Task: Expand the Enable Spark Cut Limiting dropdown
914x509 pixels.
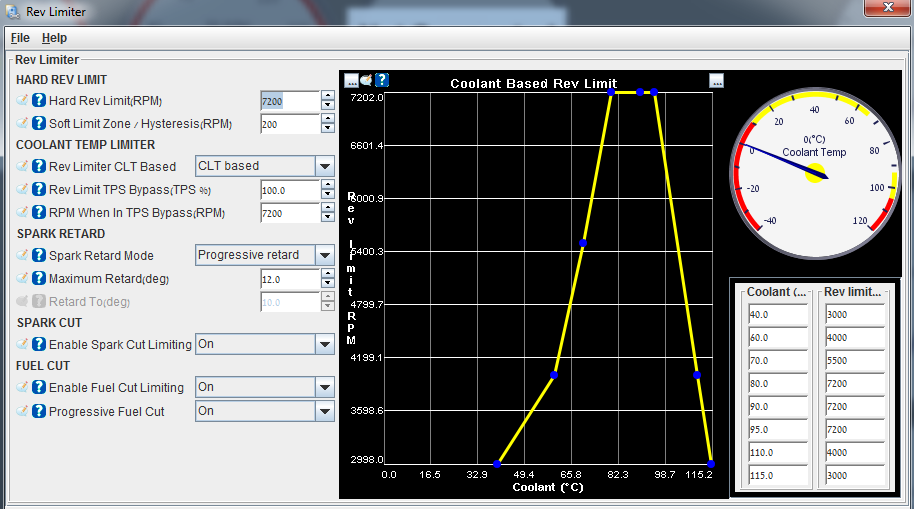Action: pyautogui.click(x=325, y=344)
